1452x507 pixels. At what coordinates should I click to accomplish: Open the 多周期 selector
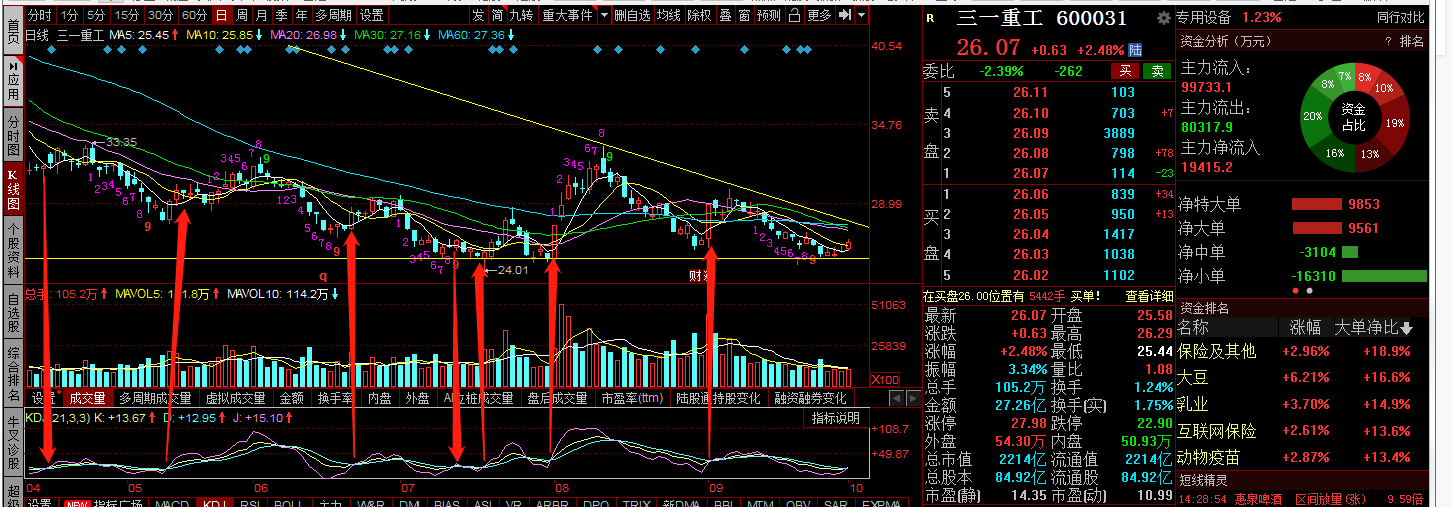tap(333, 15)
